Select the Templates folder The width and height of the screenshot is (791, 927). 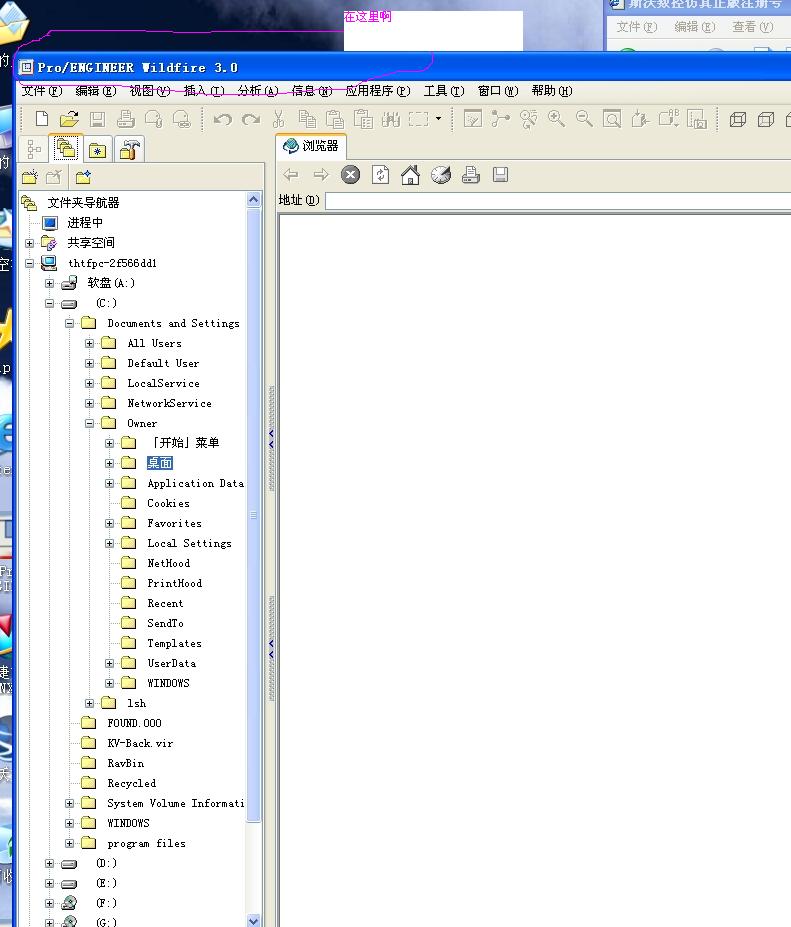[x=174, y=643]
